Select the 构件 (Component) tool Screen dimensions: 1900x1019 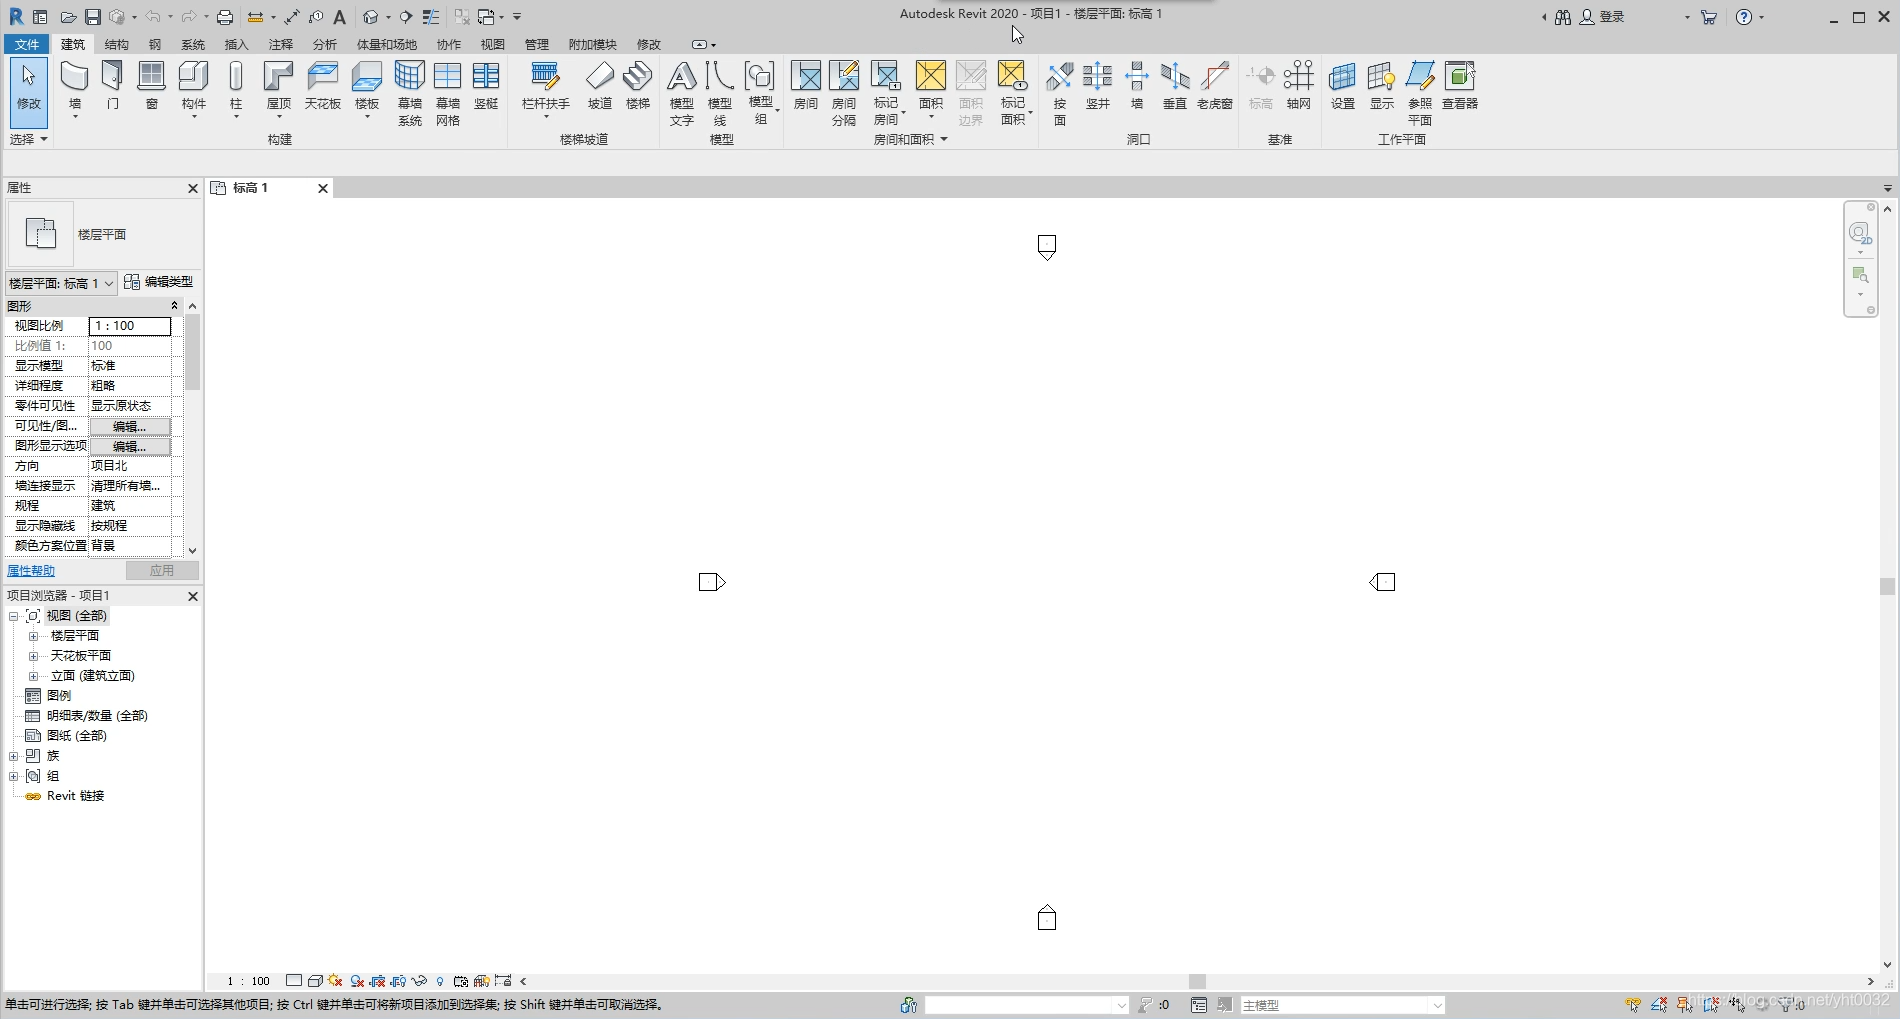coord(194,88)
